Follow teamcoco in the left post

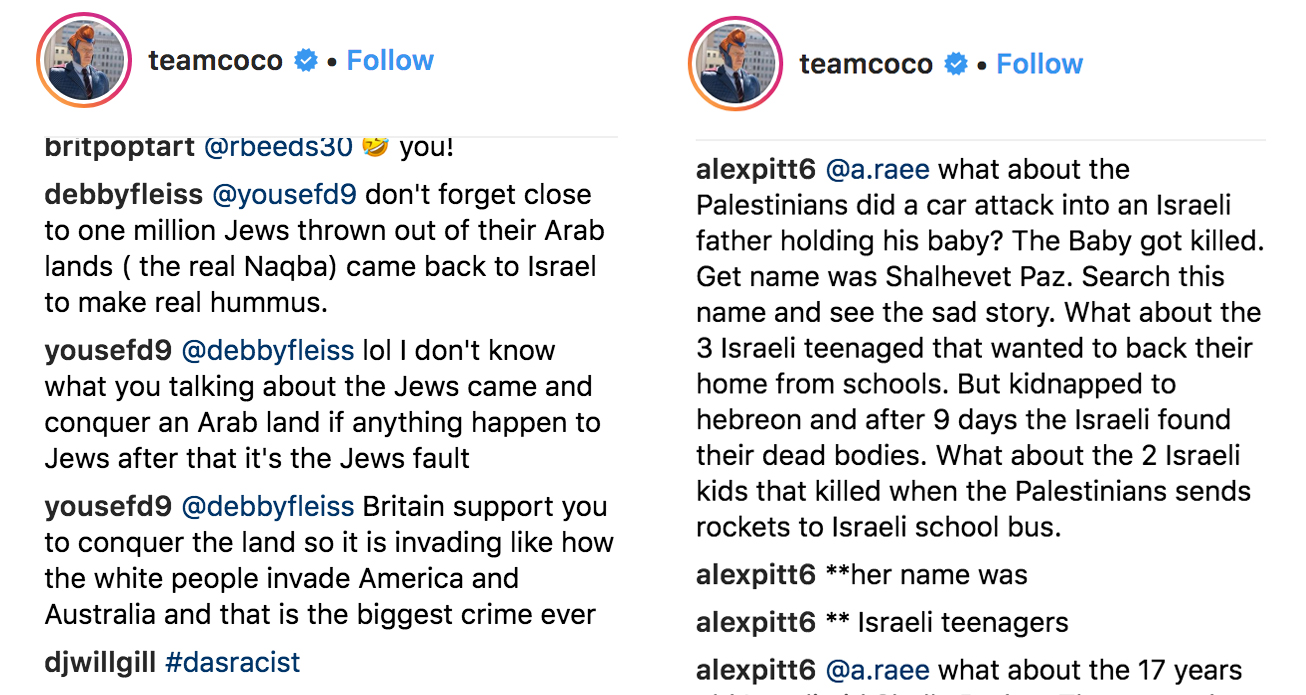tap(390, 61)
